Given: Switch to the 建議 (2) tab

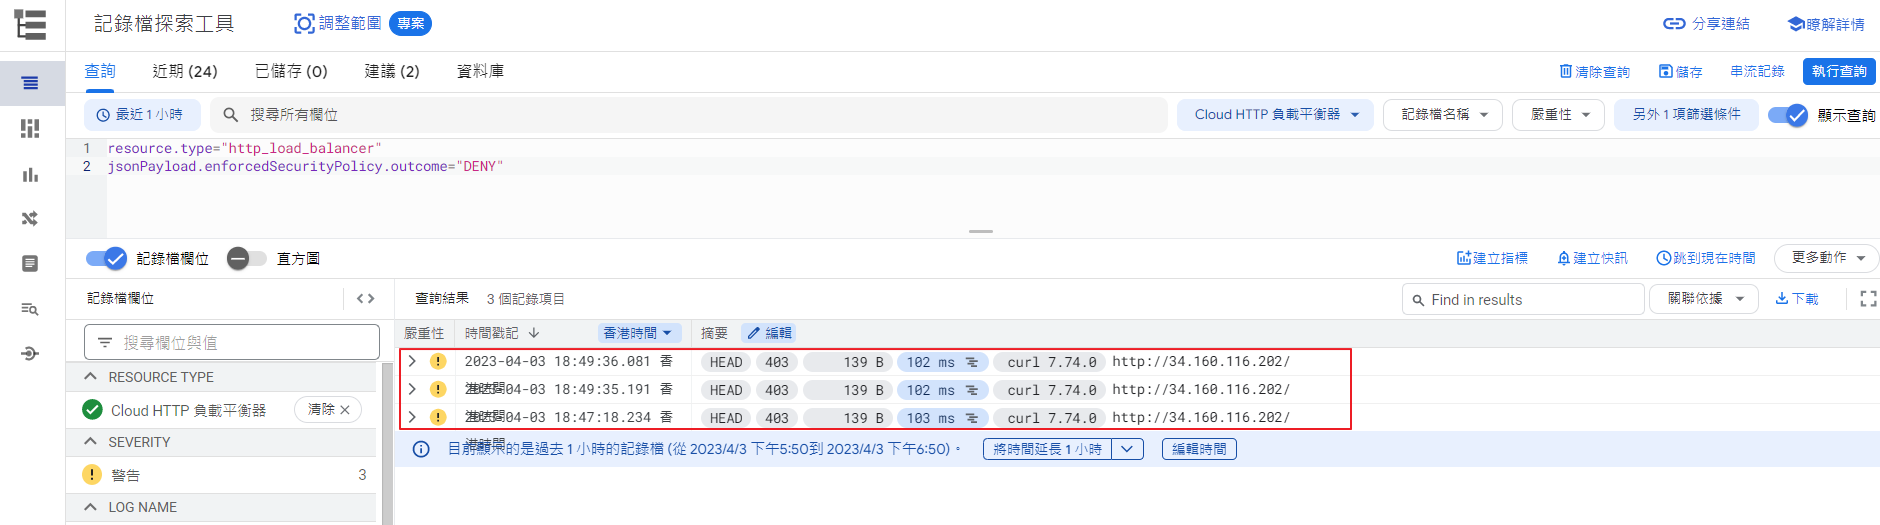Looking at the screenshot, I should 391,71.
